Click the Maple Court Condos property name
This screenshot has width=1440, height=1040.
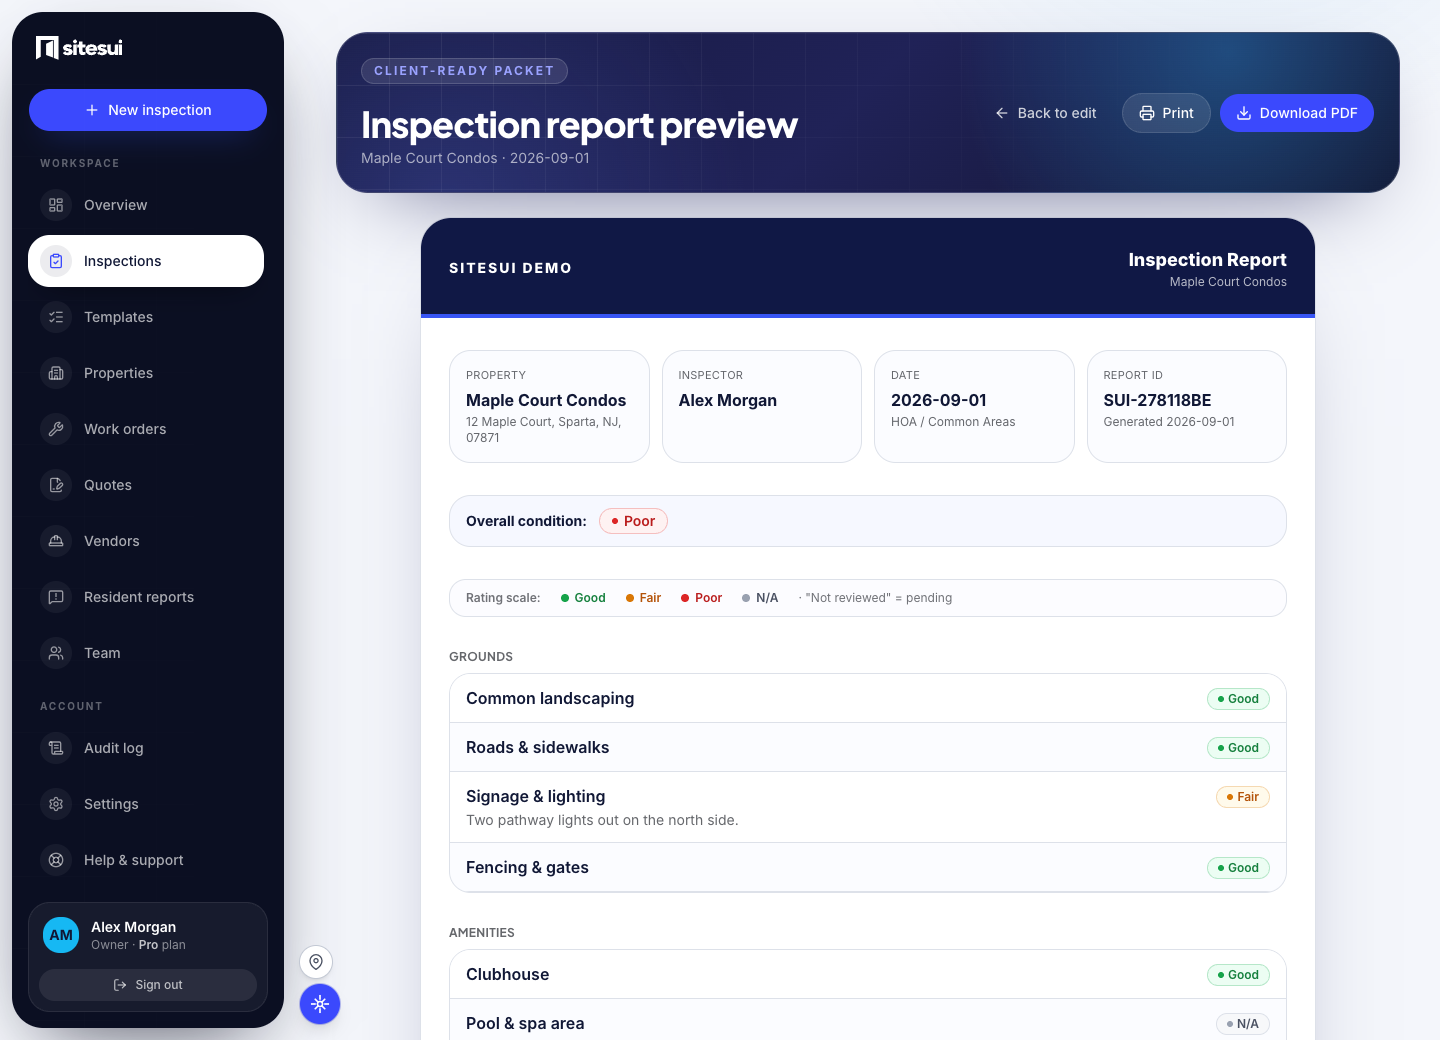(546, 400)
